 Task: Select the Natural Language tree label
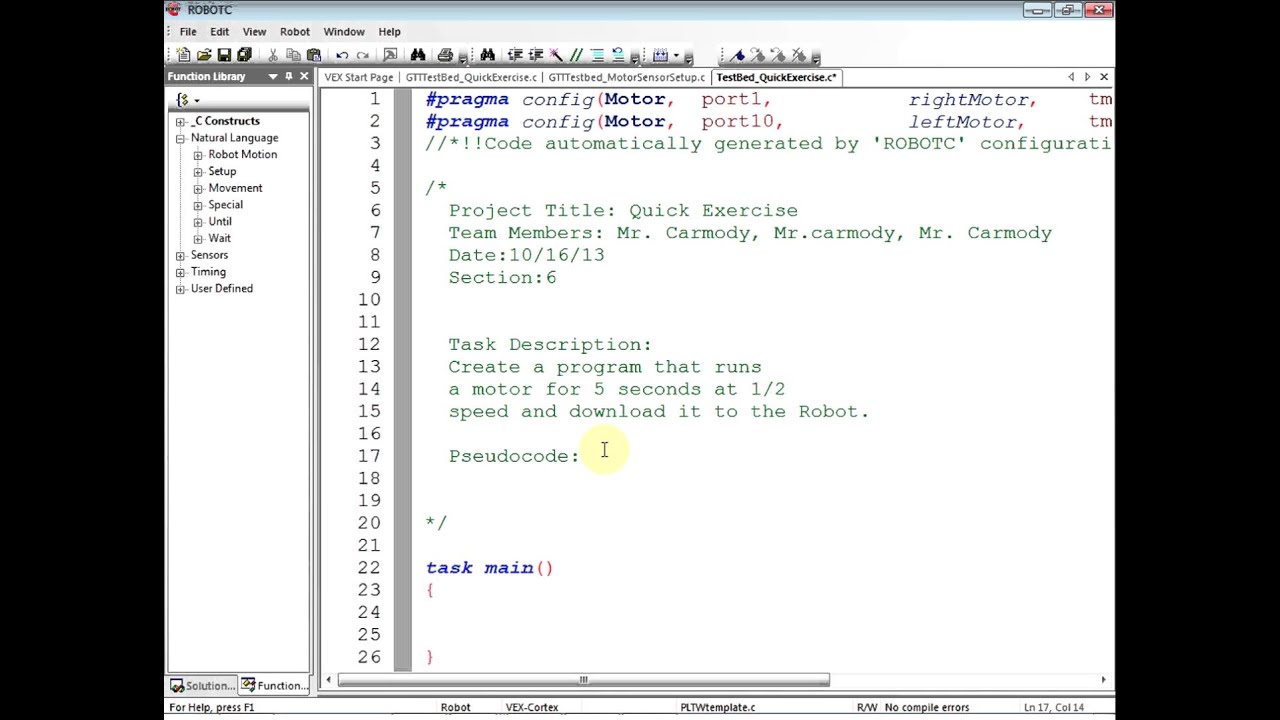coord(234,138)
